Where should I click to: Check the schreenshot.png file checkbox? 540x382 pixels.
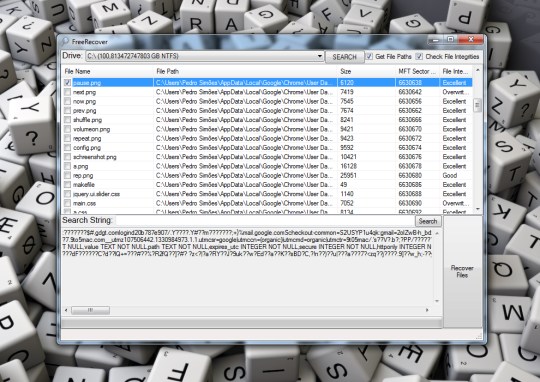point(68,157)
